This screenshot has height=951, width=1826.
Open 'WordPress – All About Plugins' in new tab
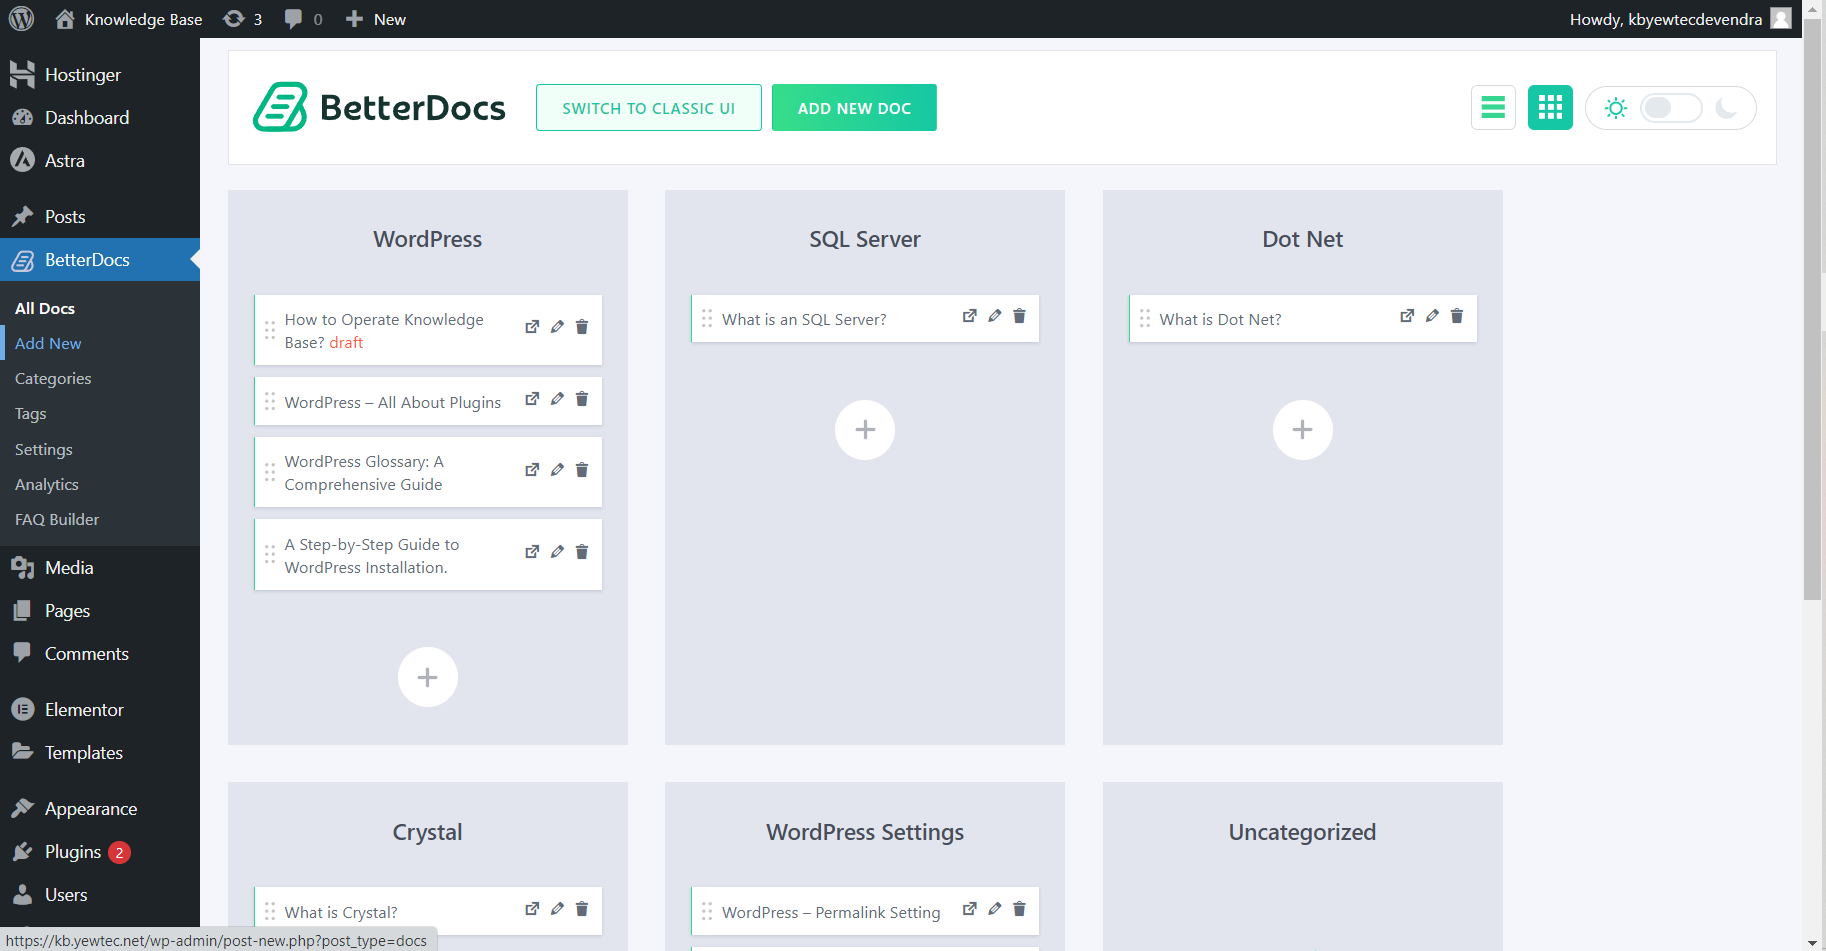[532, 399]
